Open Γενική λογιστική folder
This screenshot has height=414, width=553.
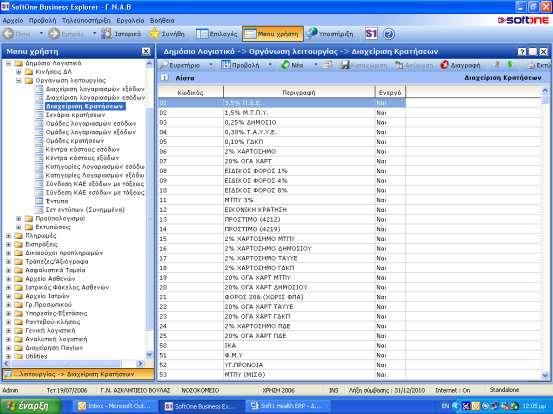point(50,330)
